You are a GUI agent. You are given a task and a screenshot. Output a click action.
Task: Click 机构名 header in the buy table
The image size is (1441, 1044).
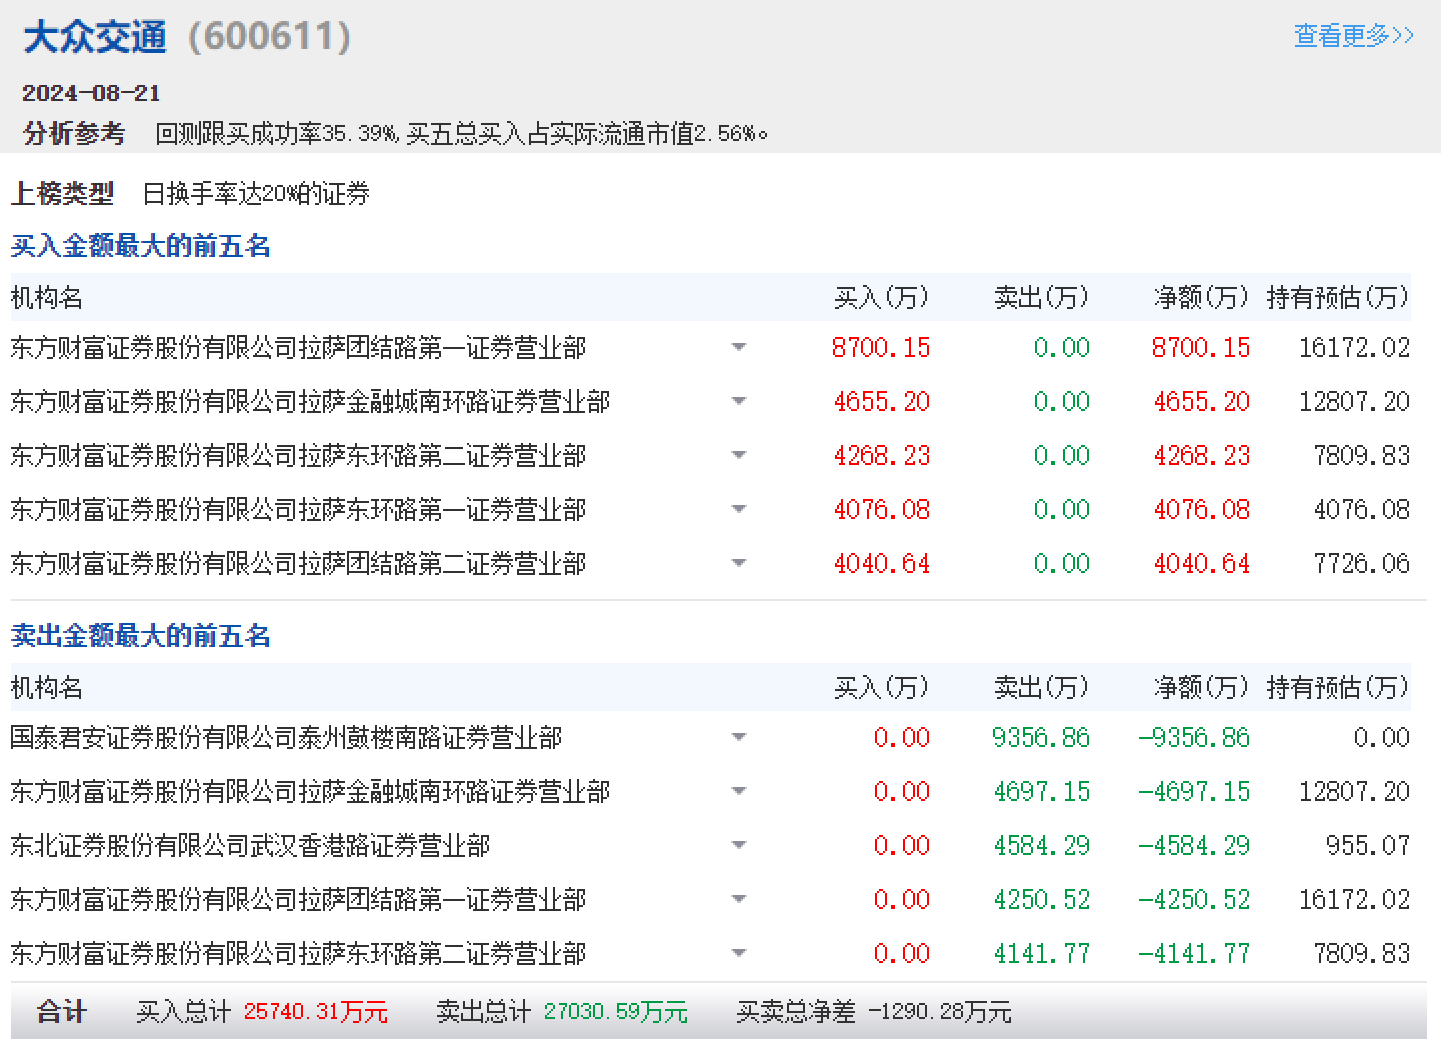click(47, 298)
